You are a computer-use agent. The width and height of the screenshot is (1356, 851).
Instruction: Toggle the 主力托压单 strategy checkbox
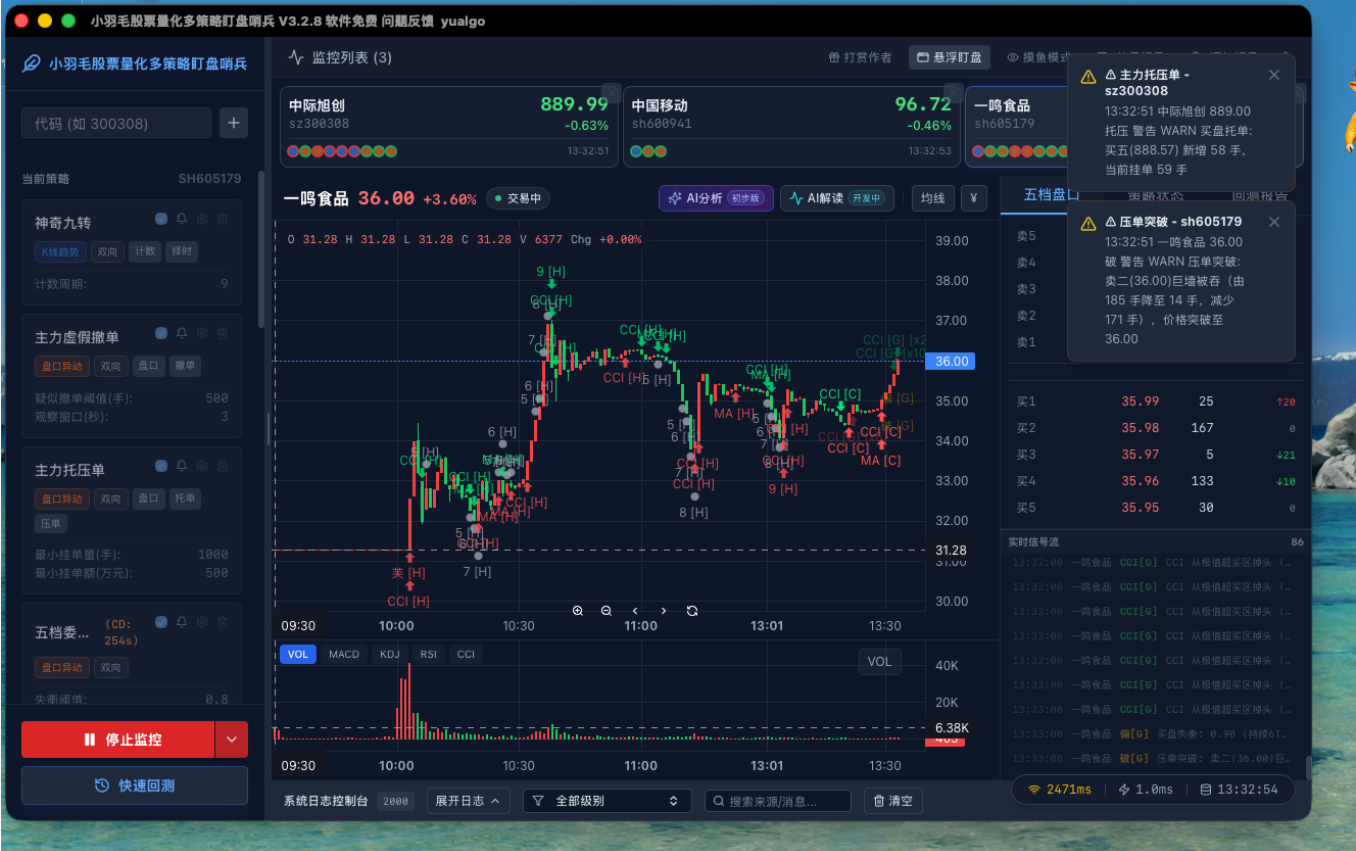click(161, 466)
